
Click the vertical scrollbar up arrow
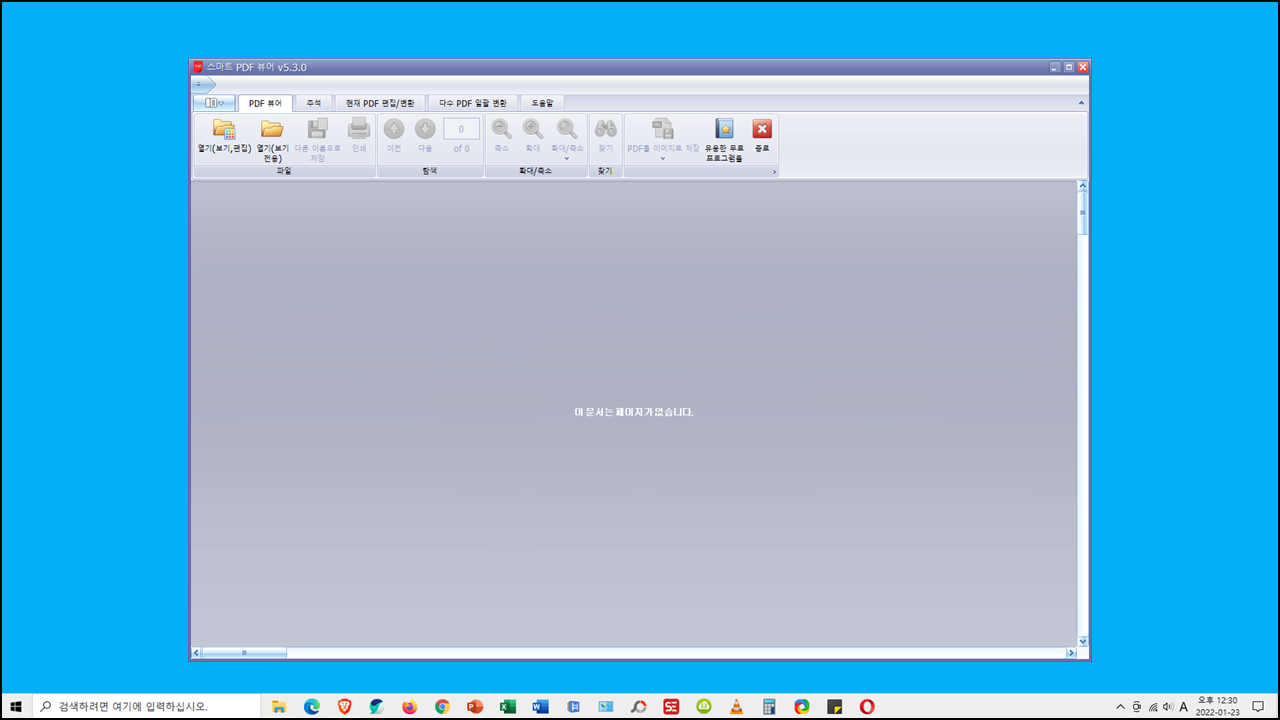click(1083, 186)
